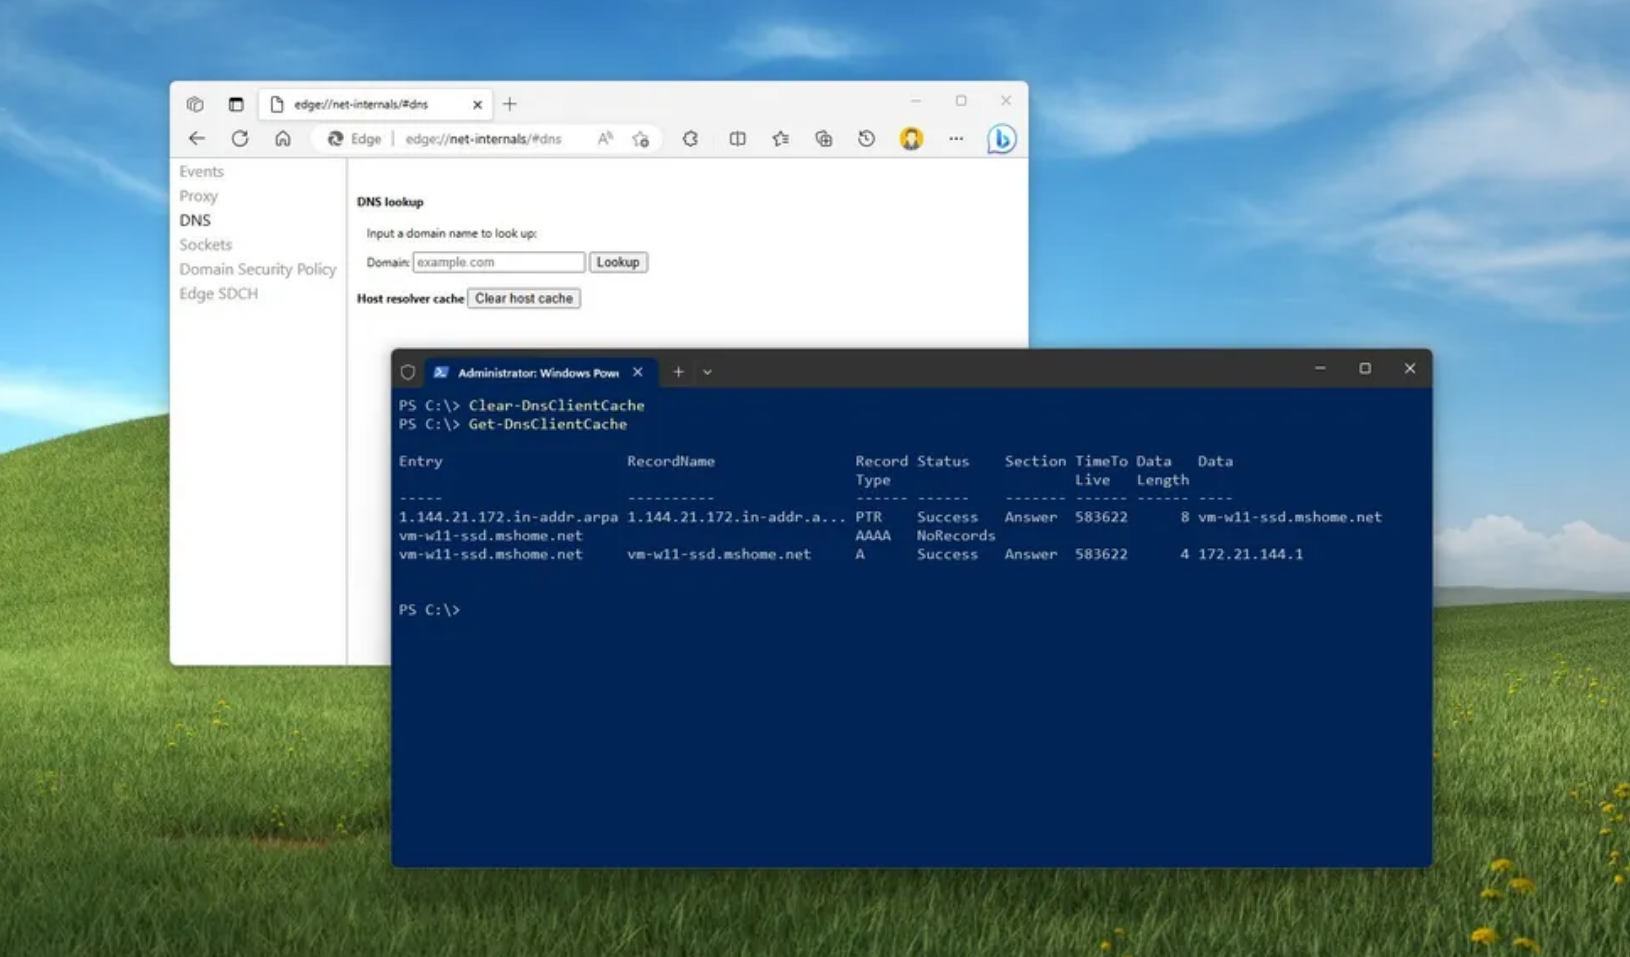Click the Edge address bar URL

(x=483, y=139)
